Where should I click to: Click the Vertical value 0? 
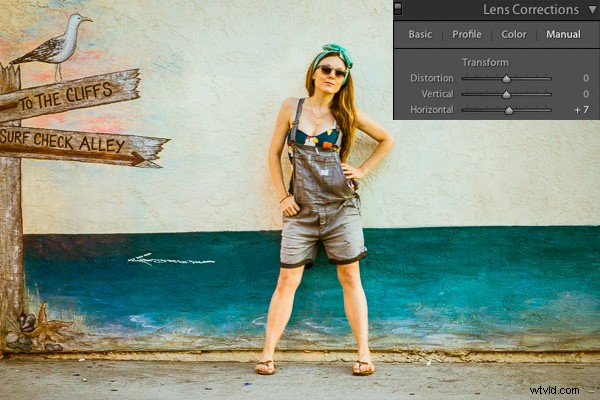pyautogui.click(x=586, y=94)
